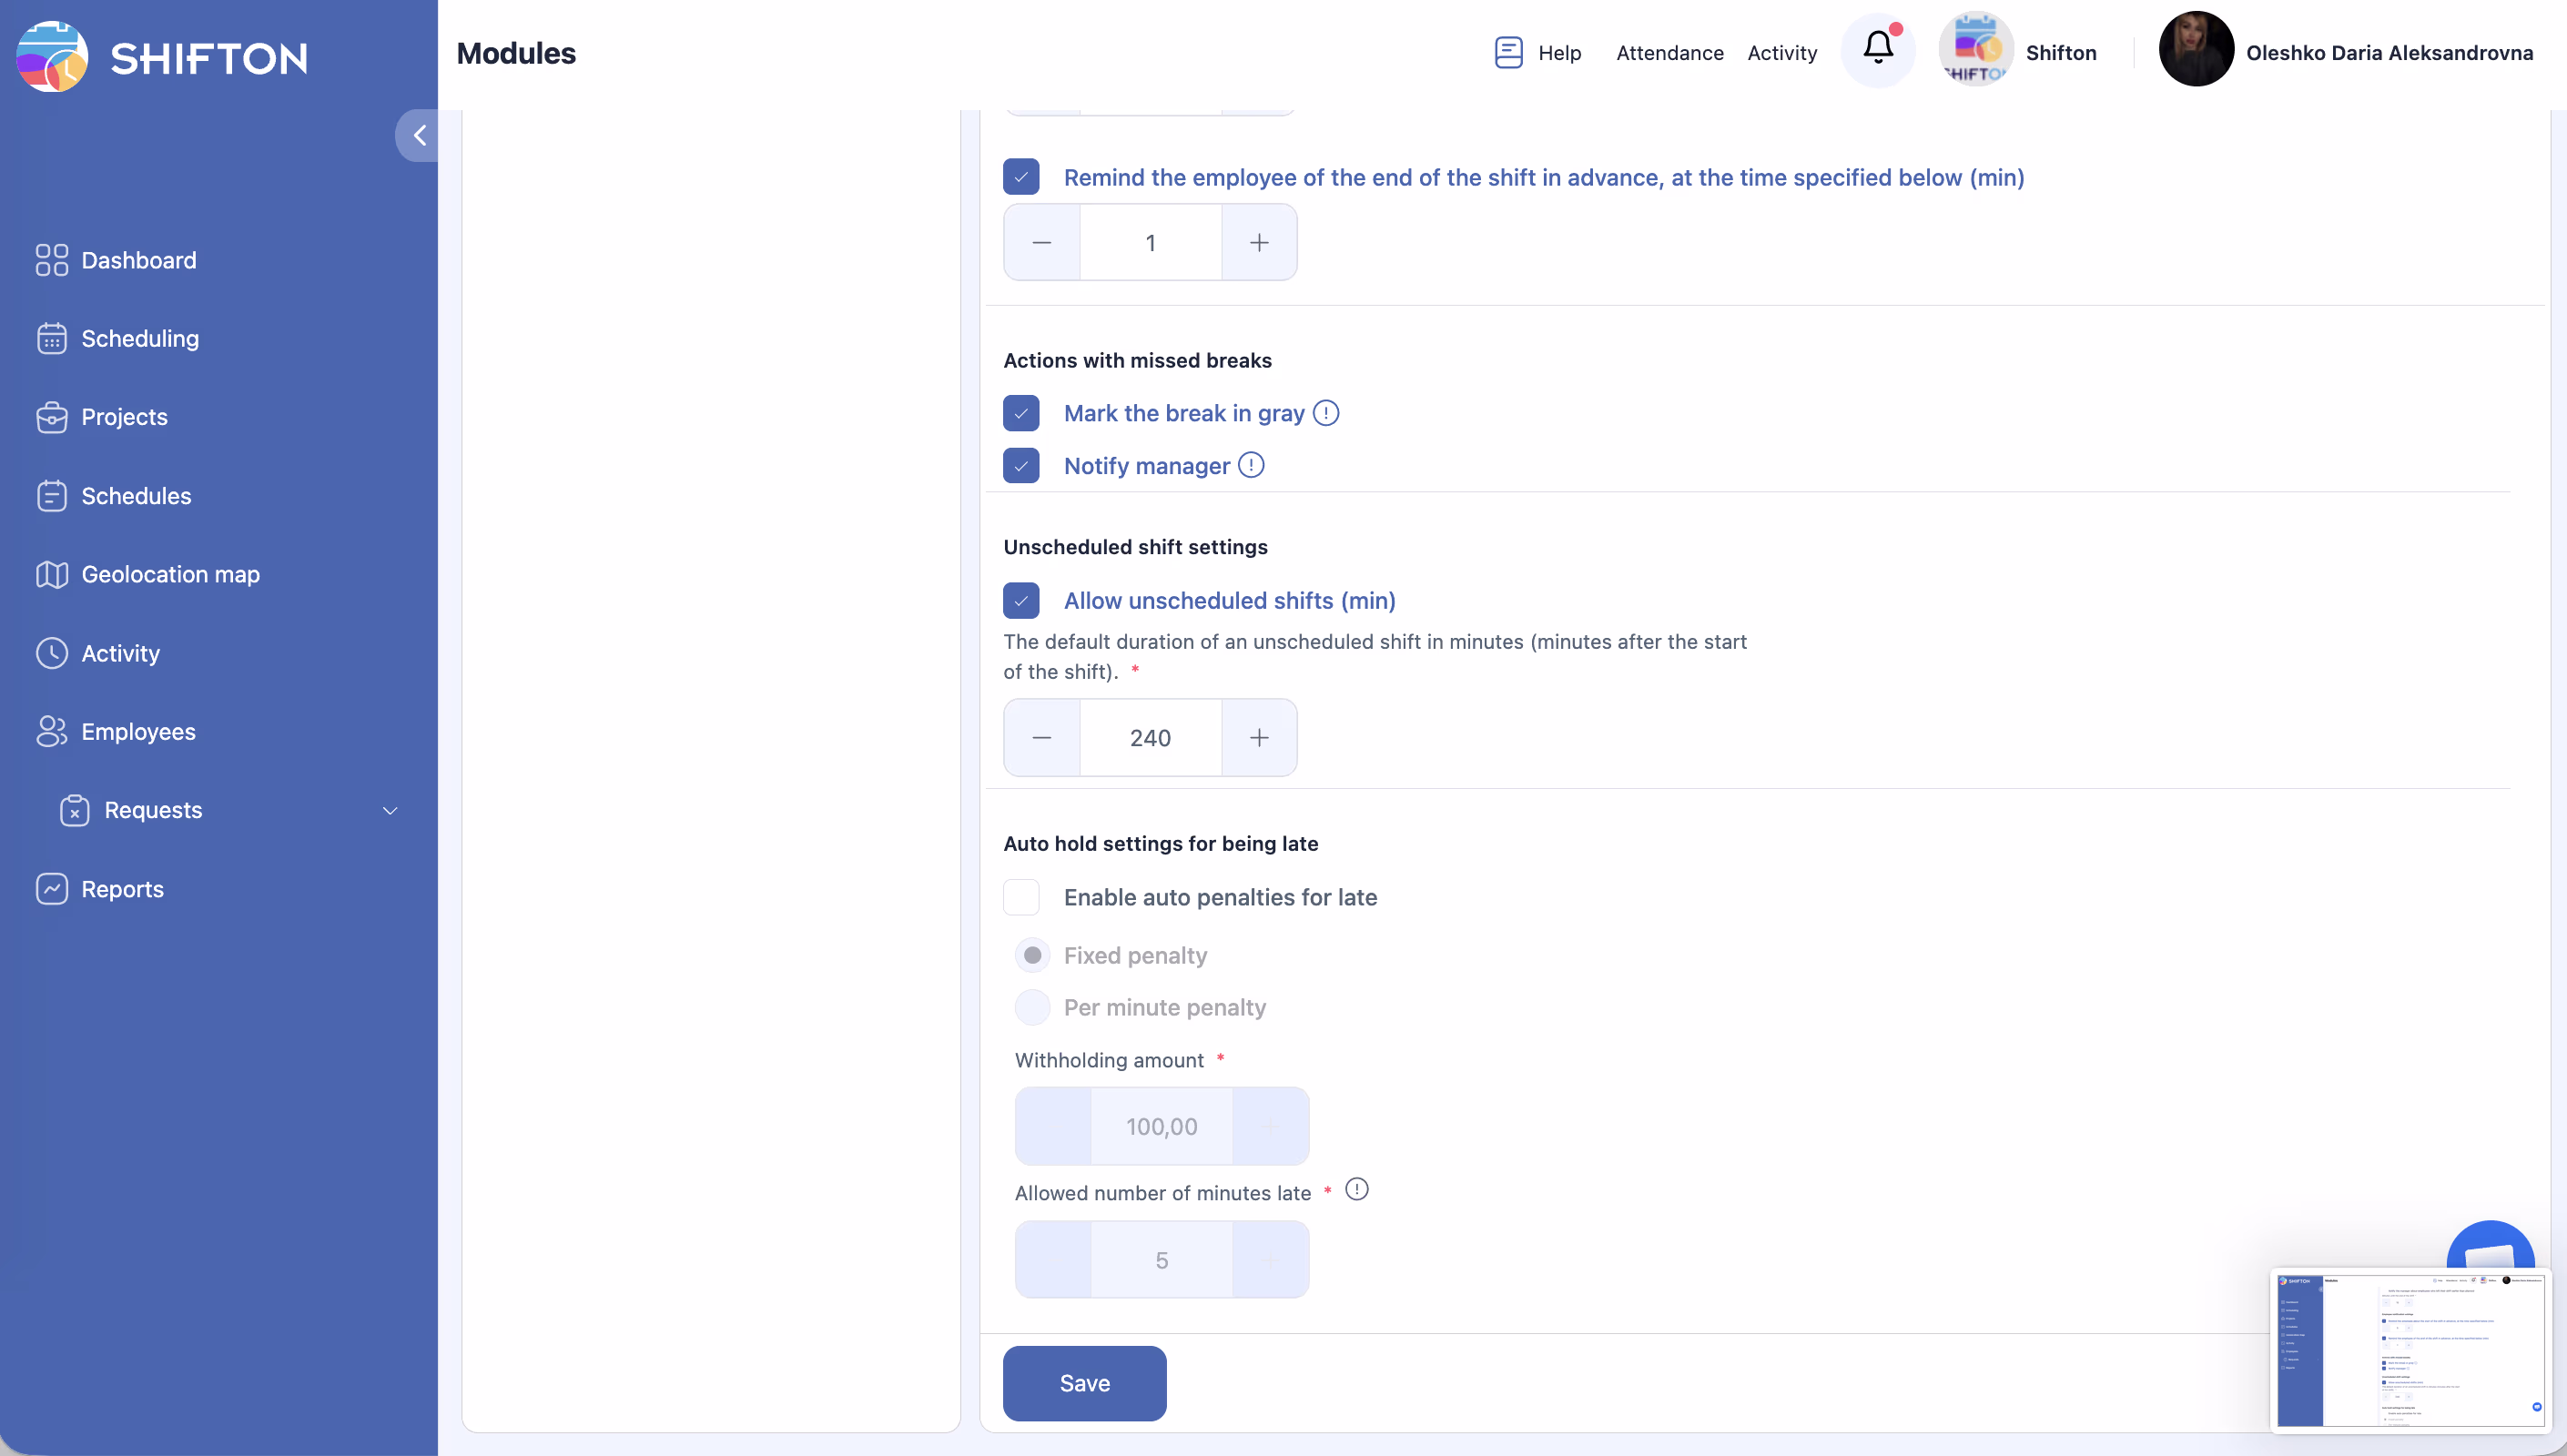This screenshot has width=2567, height=1456.
Task: Click the user profile avatar
Action: (2195, 50)
